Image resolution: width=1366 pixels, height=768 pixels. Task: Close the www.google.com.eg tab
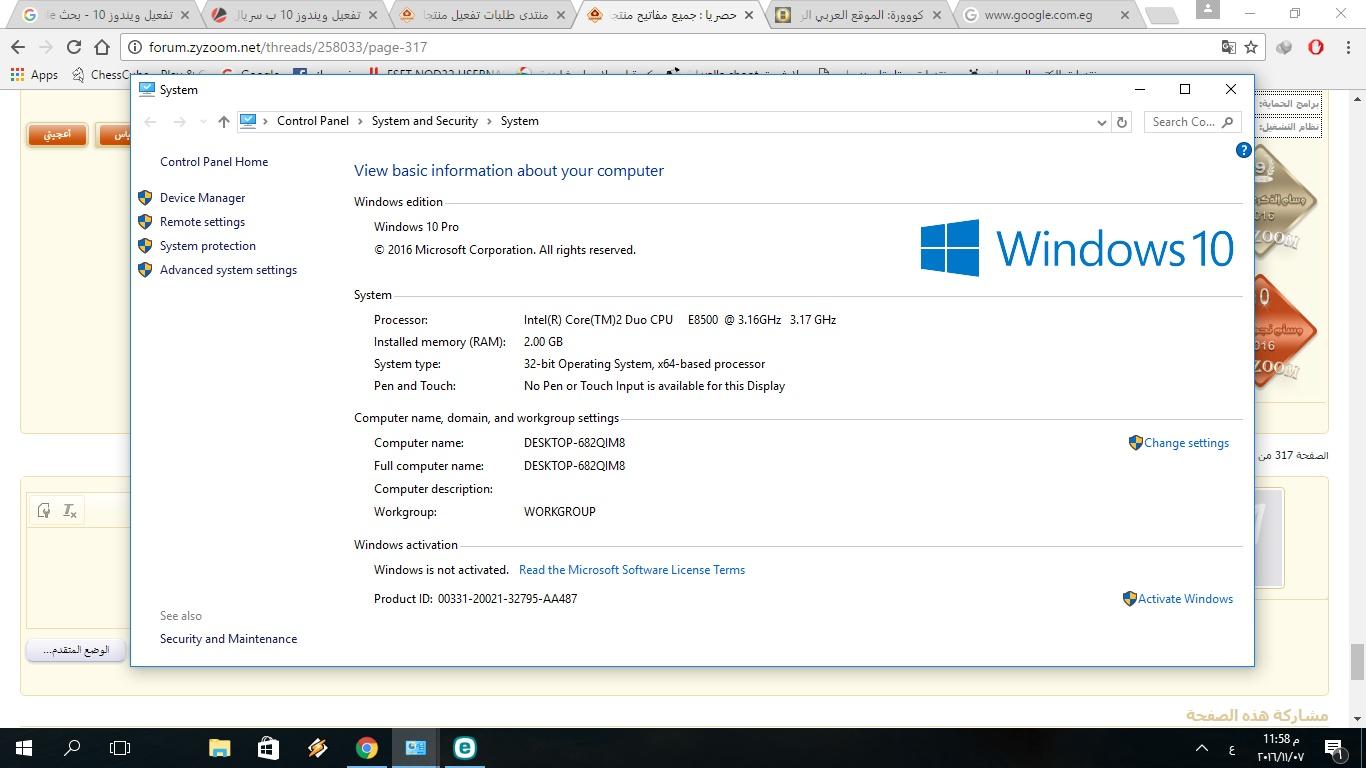(x=1125, y=15)
